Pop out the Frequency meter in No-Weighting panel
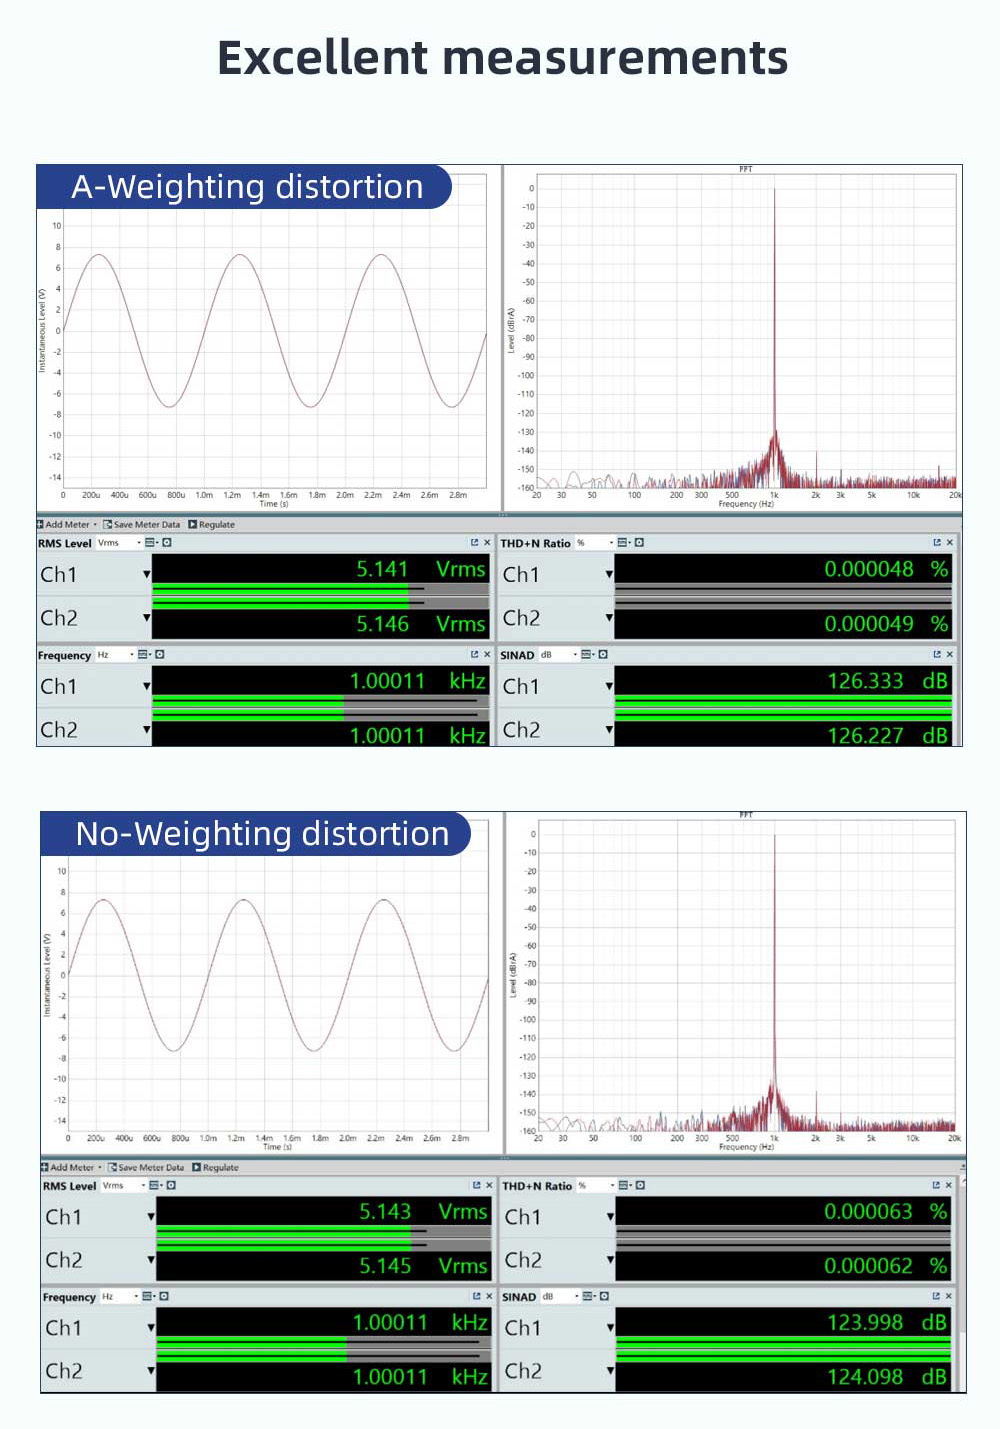This screenshot has width=1000, height=1429. click(x=476, y=1296)
